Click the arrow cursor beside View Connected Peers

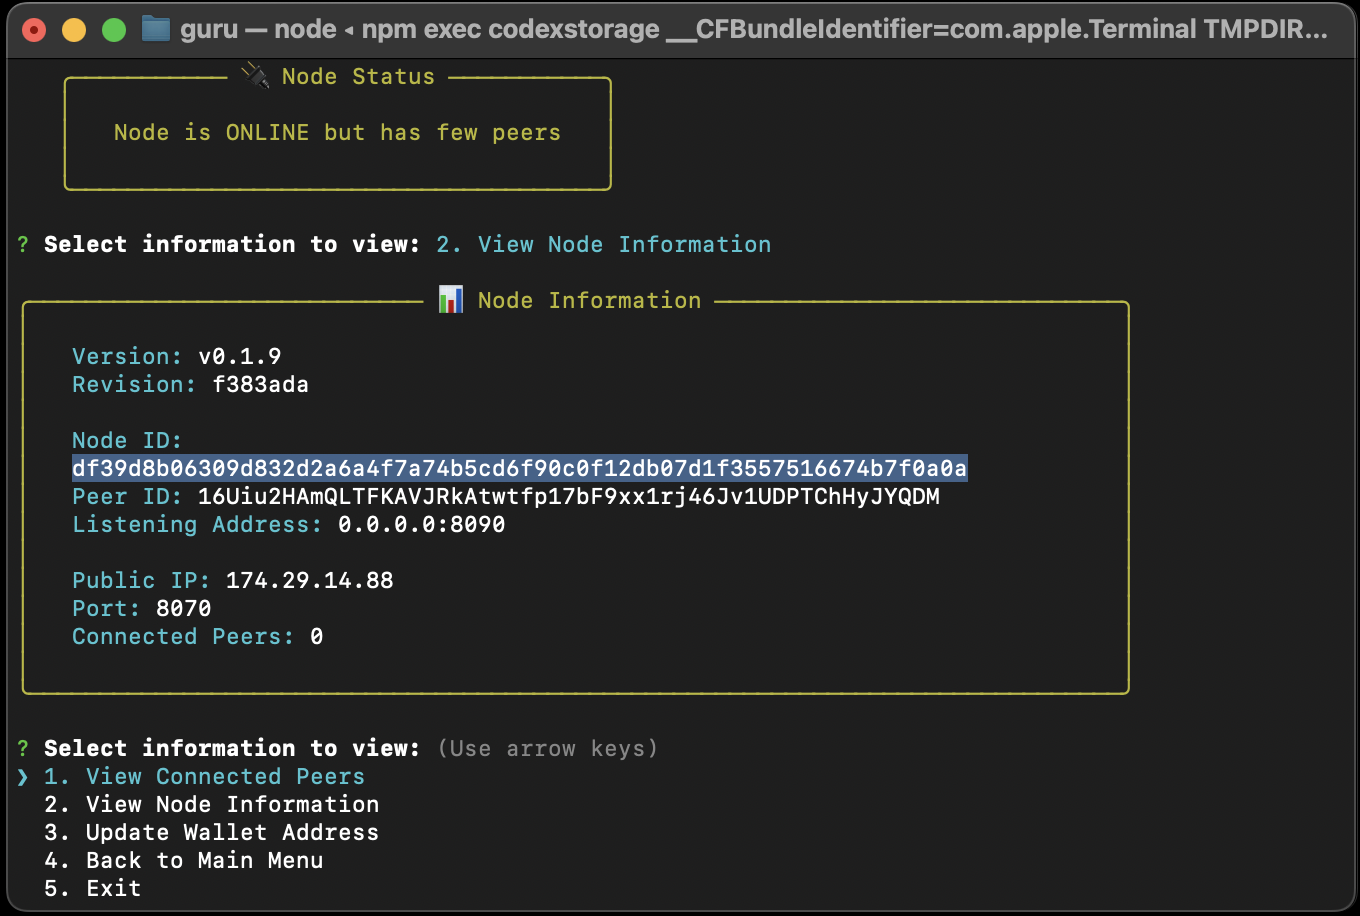23,777
